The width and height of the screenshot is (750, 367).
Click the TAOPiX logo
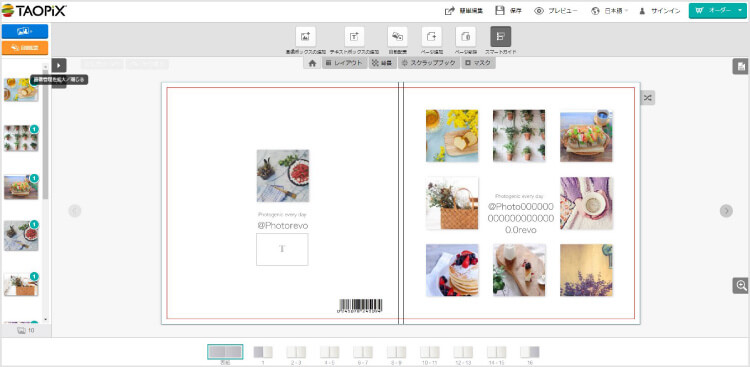click(34, 11)
